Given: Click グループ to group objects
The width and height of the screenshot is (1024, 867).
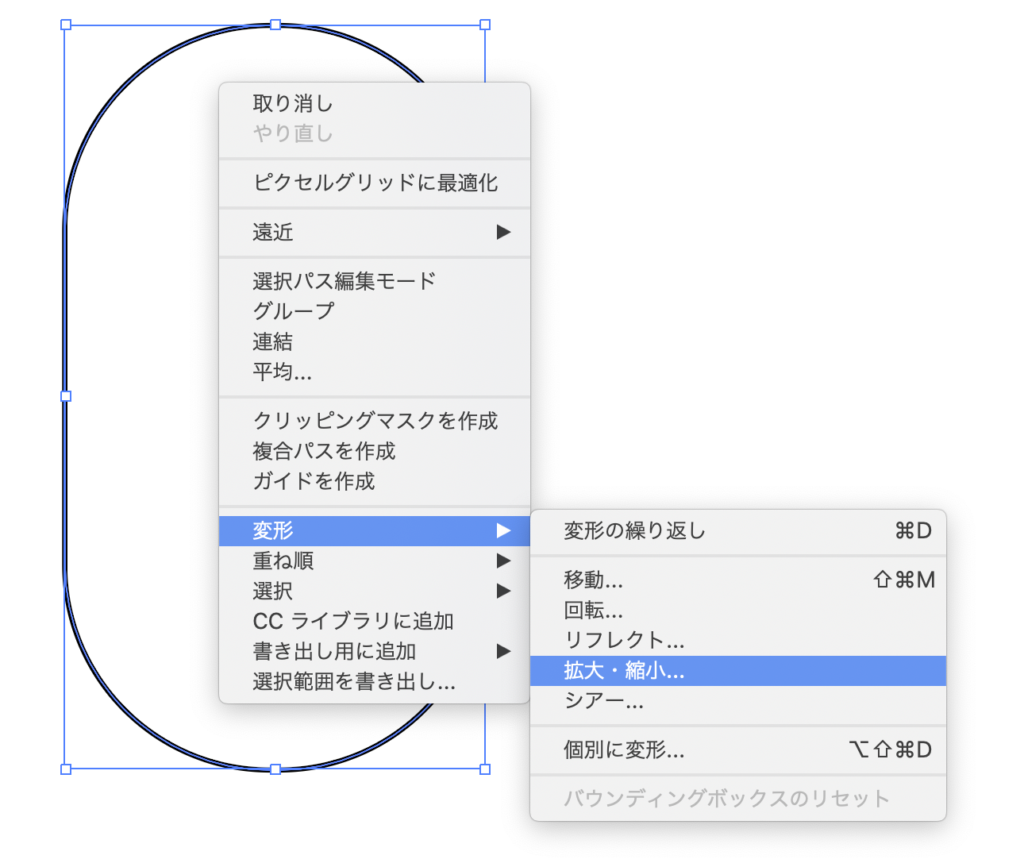Looking at the screenshot, I should point(293,311).
